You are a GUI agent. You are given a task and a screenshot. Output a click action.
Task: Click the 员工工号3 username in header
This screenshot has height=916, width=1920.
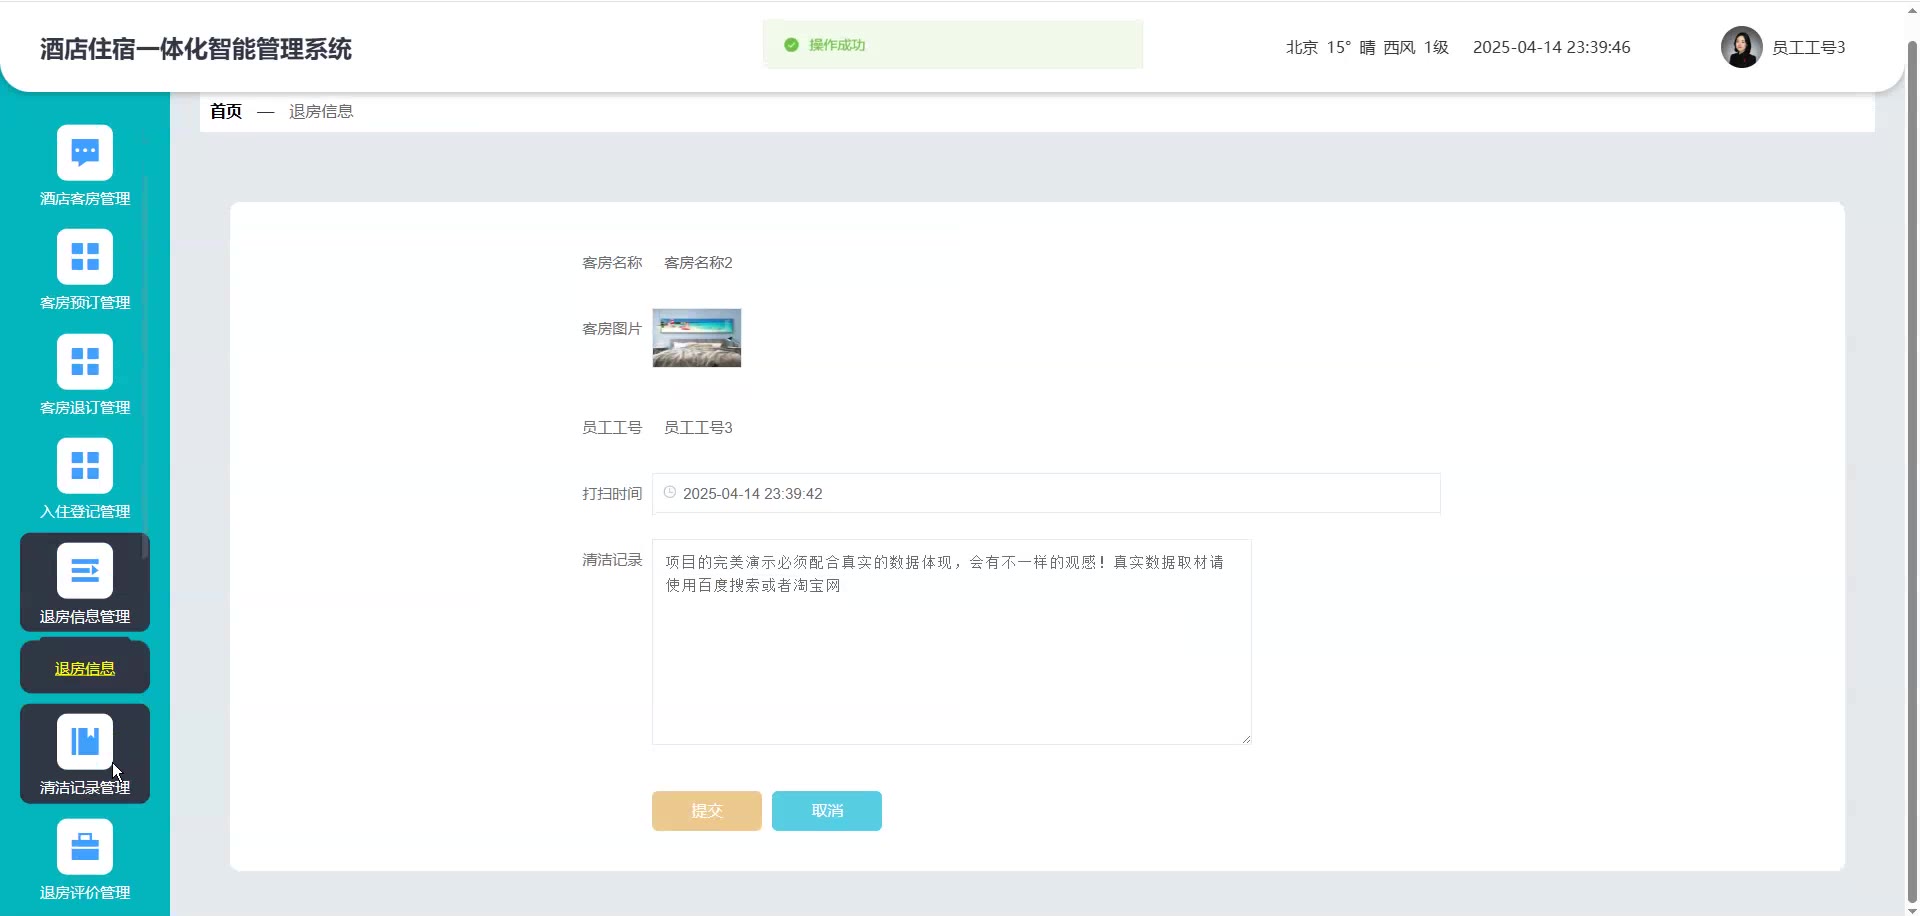coord(1808,47)
